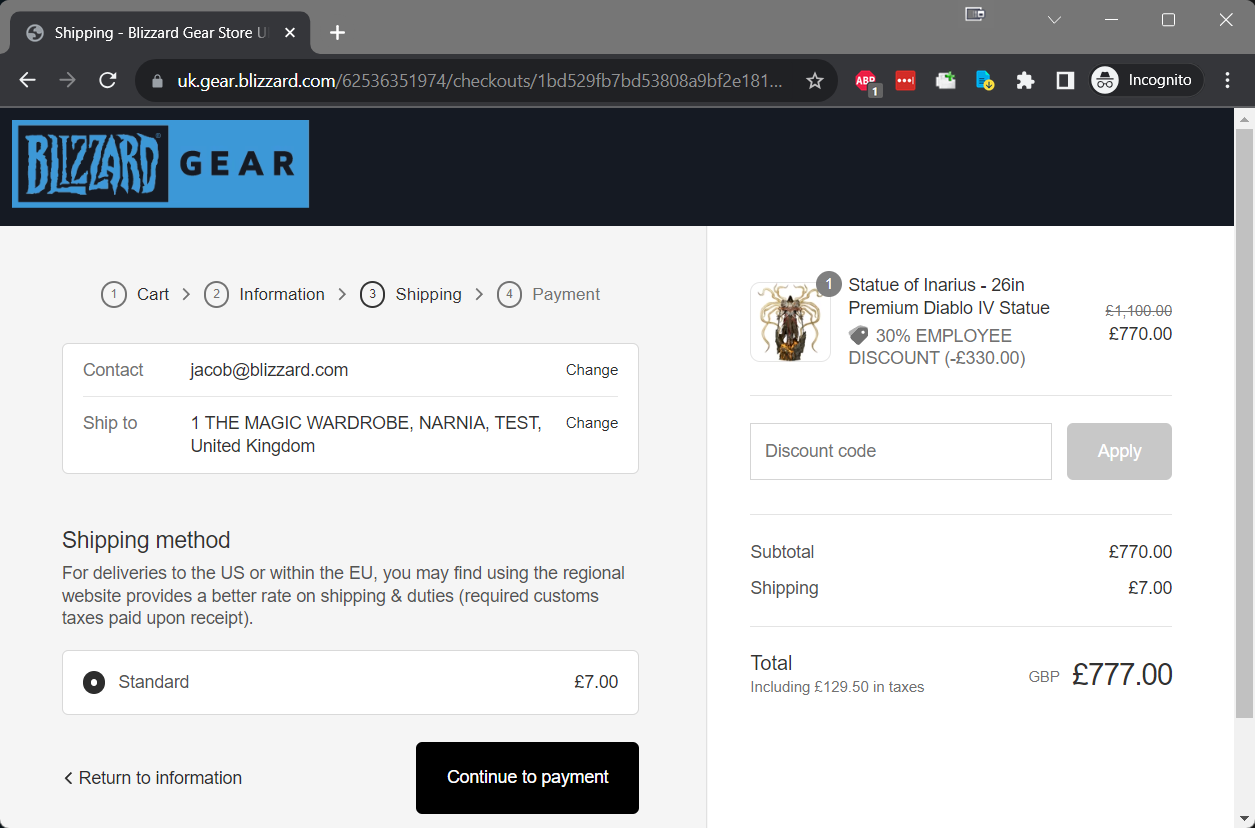Minimize the browser window
Screen dimensions: 1255x828
pos(1111,20)
